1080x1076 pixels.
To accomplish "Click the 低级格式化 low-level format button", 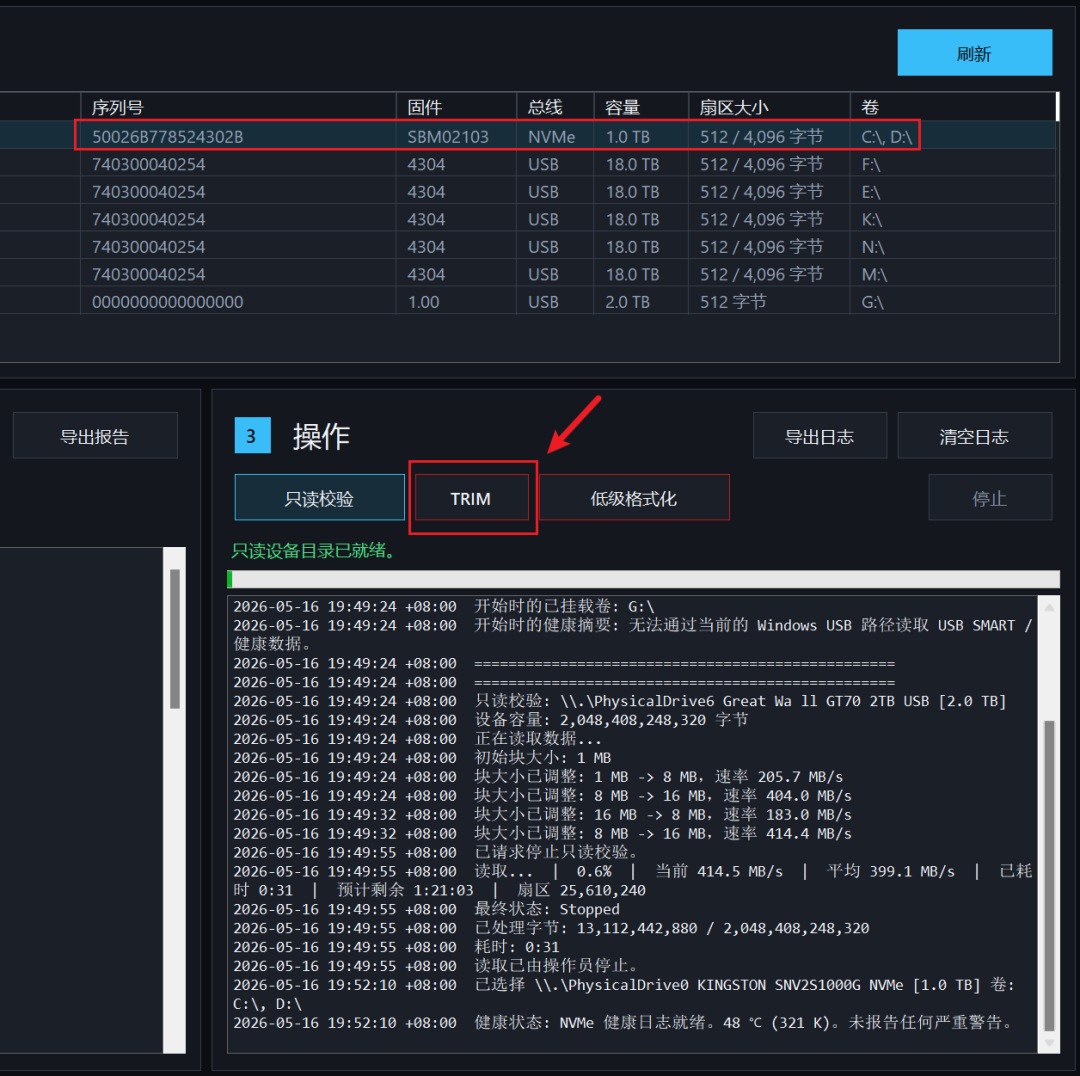I will point(634,497).
